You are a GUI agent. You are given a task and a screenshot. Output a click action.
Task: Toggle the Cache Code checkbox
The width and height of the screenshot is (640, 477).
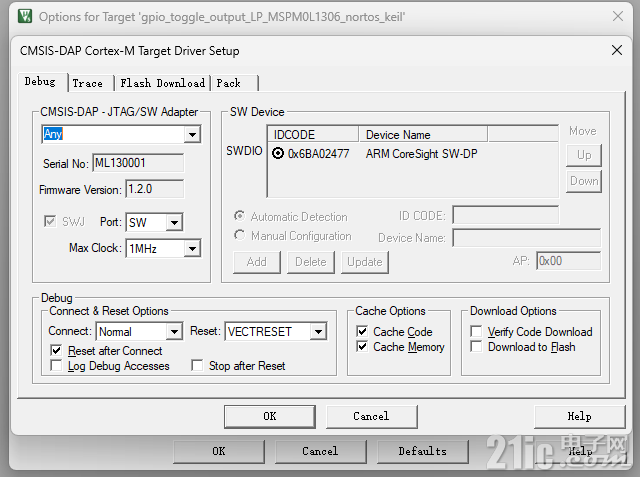pos(362,331)
